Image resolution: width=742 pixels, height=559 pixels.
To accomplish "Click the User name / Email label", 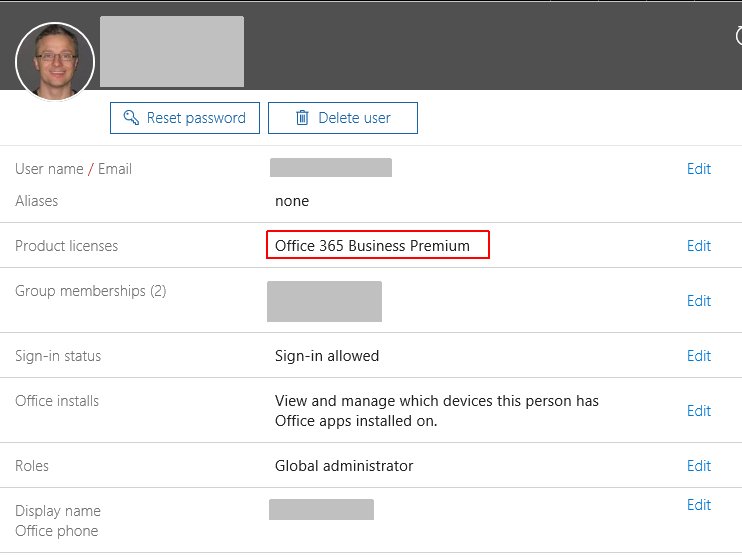I will (x=73, y=169).
